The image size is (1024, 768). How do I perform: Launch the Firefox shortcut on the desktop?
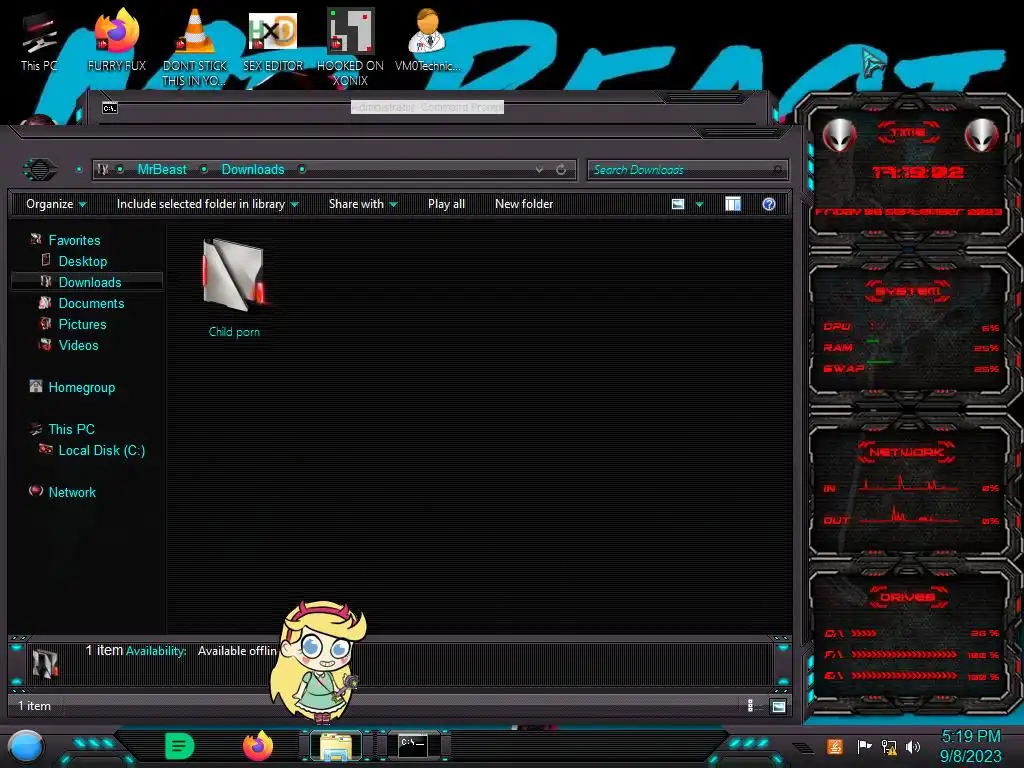[117, 40]
